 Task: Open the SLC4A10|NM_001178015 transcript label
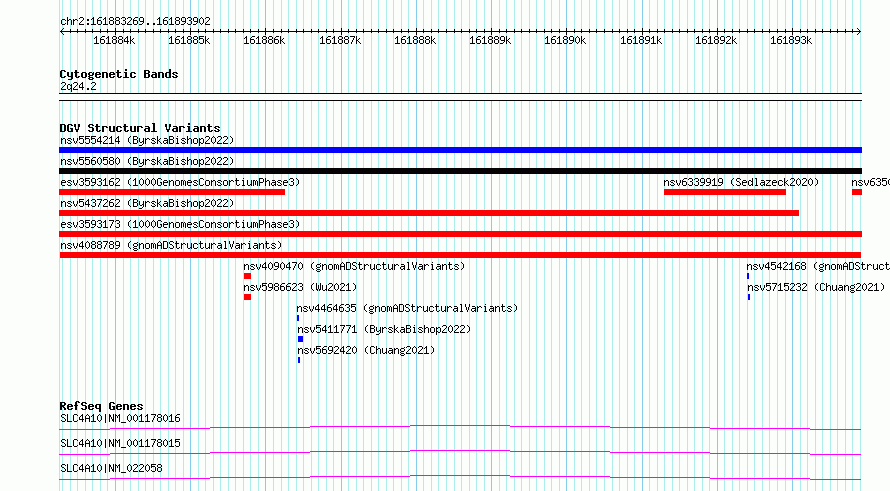pyautogui.click(x=120, y=443)
